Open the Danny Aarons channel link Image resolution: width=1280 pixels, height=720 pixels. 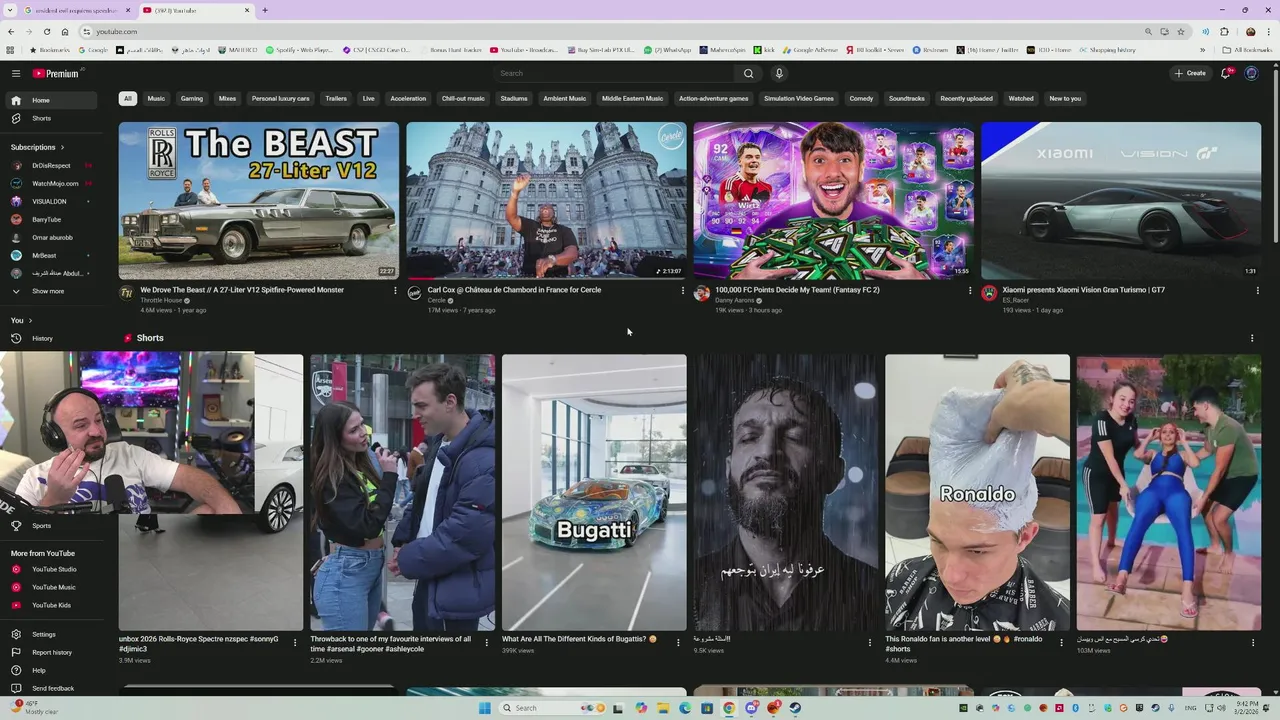coord(735,300)
